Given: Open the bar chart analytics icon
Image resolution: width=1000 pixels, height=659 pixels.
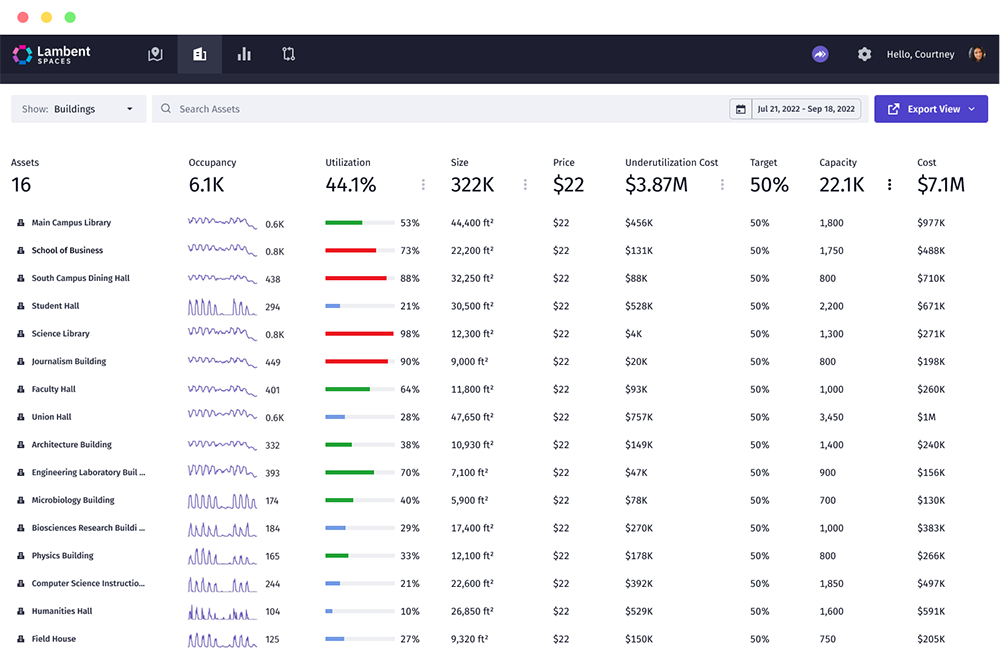Looking at the screenshot, I should coord(244,54).
